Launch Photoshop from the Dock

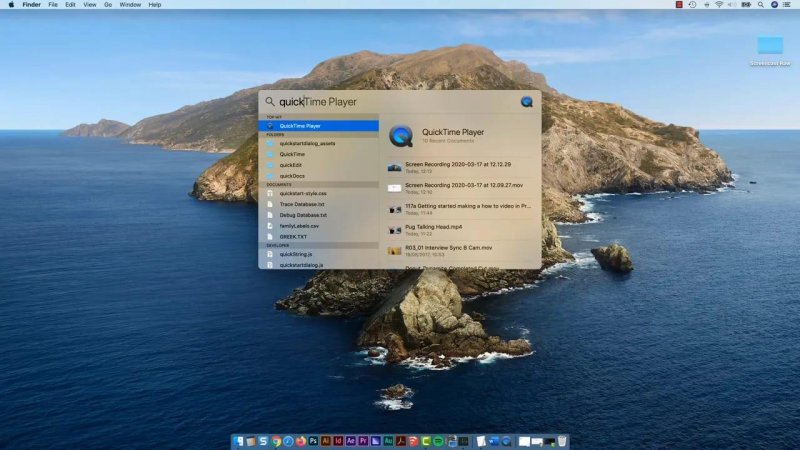click(x=313, y=441)
